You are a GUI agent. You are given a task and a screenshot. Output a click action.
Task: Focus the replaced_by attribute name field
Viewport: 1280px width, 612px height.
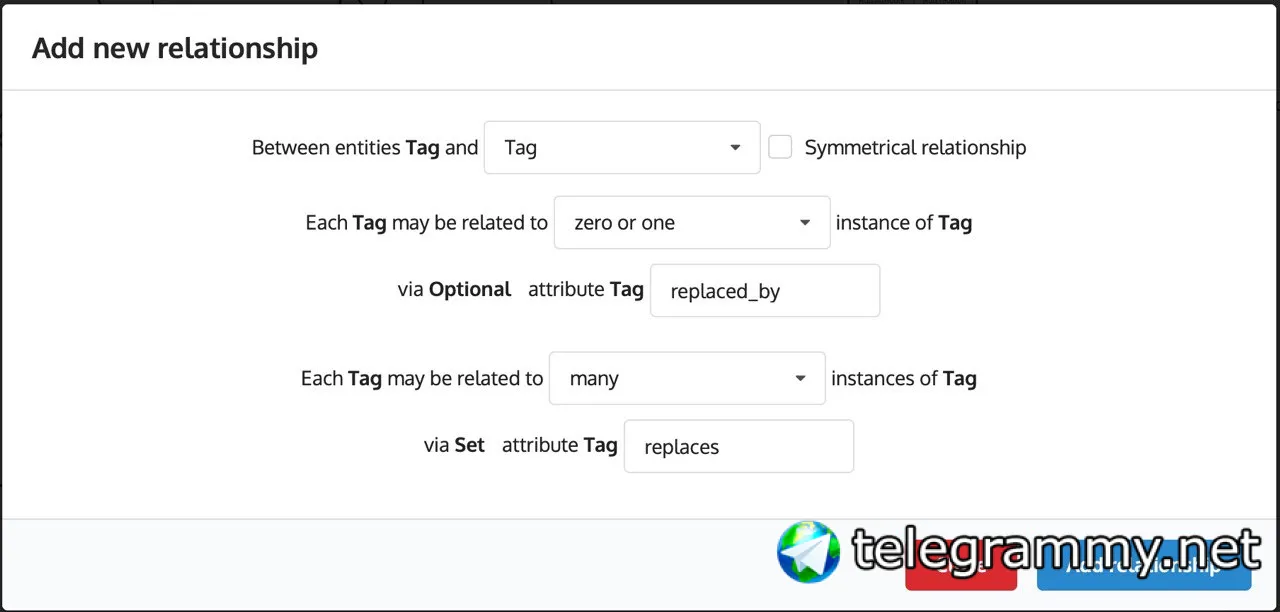tap(764, 291)
